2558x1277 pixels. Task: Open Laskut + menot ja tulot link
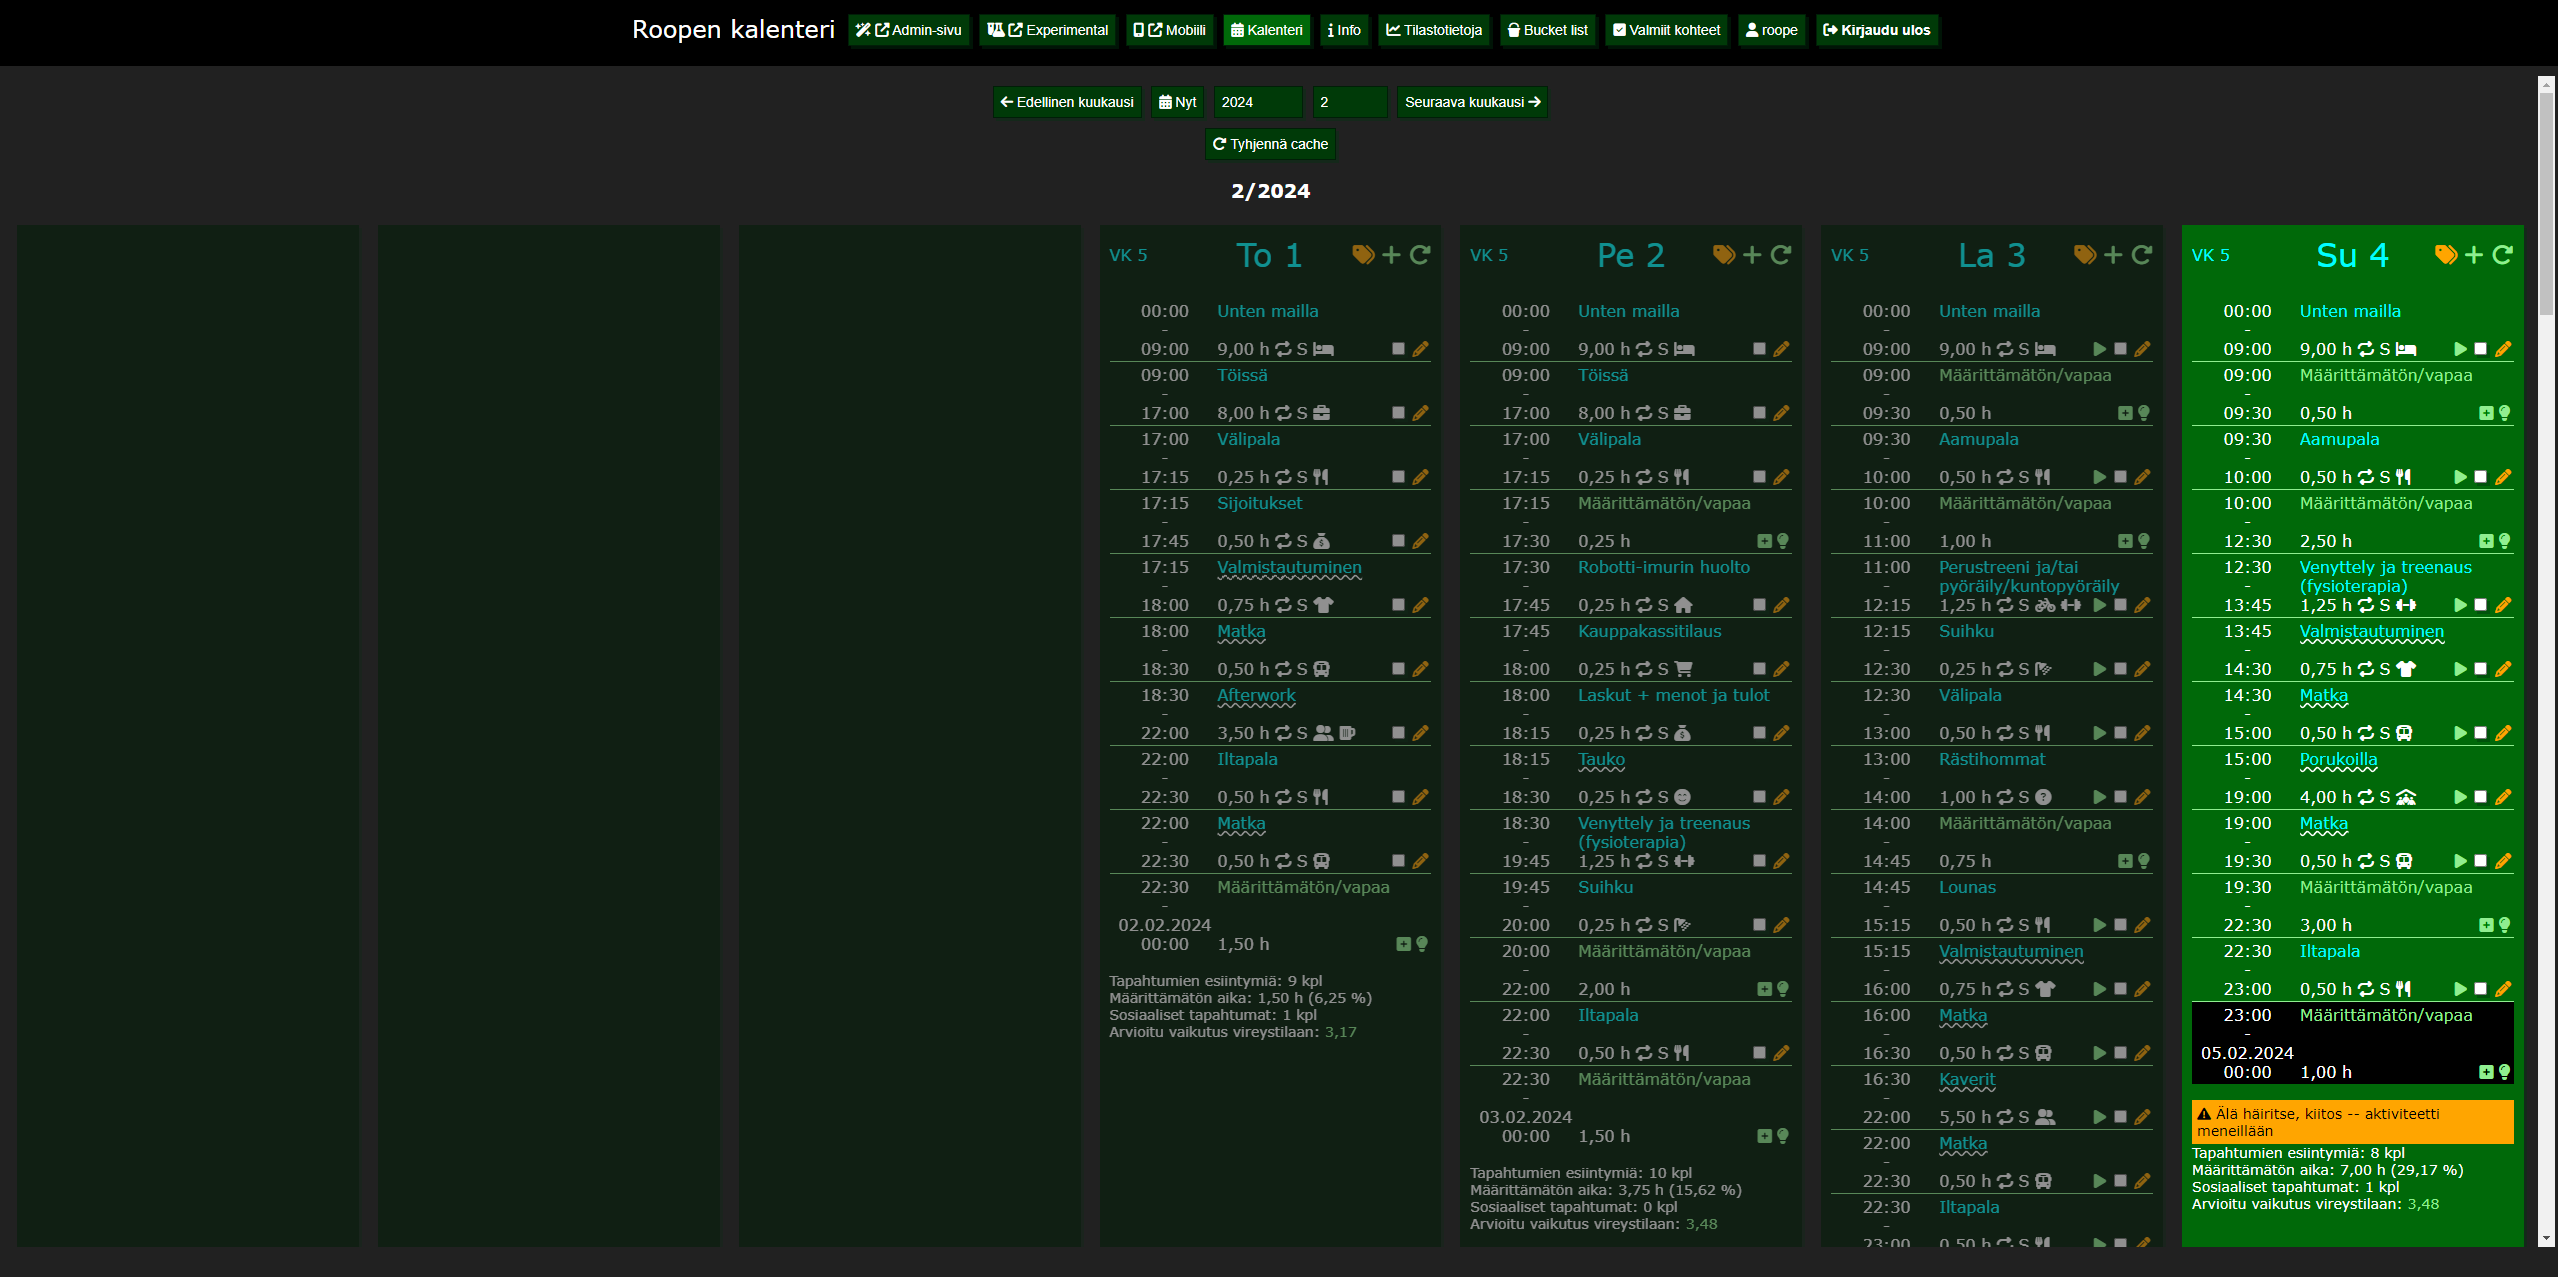[x=1673, y=695]
